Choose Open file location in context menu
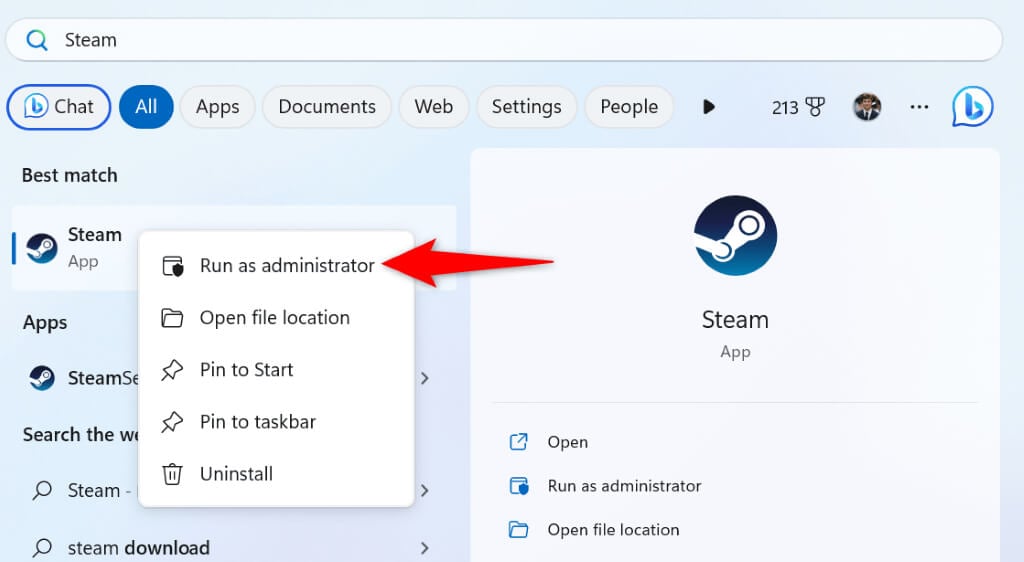Image resolution: width=1024 pixels, height=562 pixels. [x=276, y=318]
